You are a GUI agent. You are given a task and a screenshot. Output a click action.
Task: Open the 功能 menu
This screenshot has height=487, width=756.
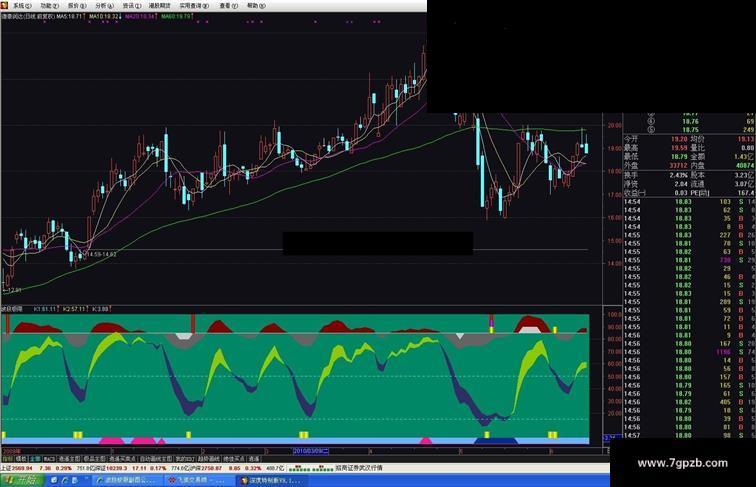pos(49,6)
